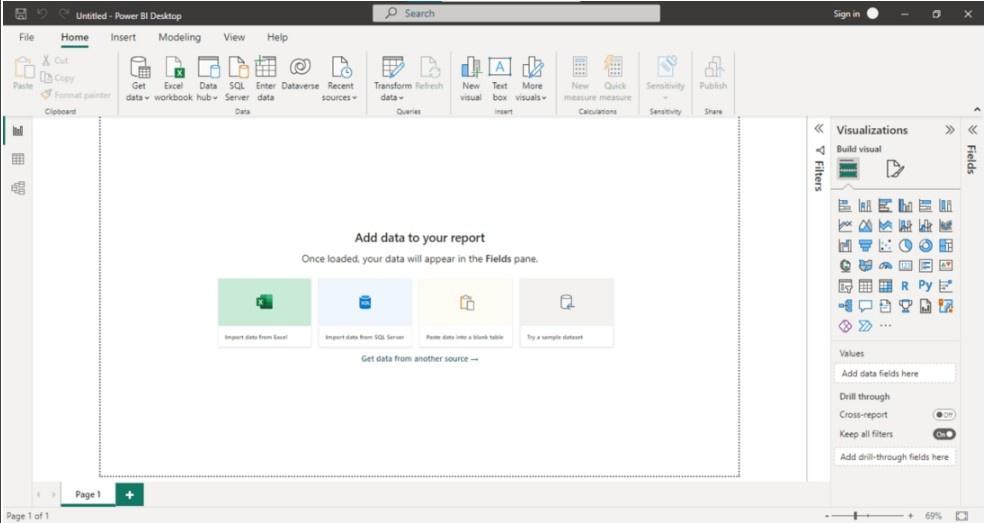Viewport: 985px width, 523px height.
Task: Add the trophy Metrics visual
Action: (905, 306)
